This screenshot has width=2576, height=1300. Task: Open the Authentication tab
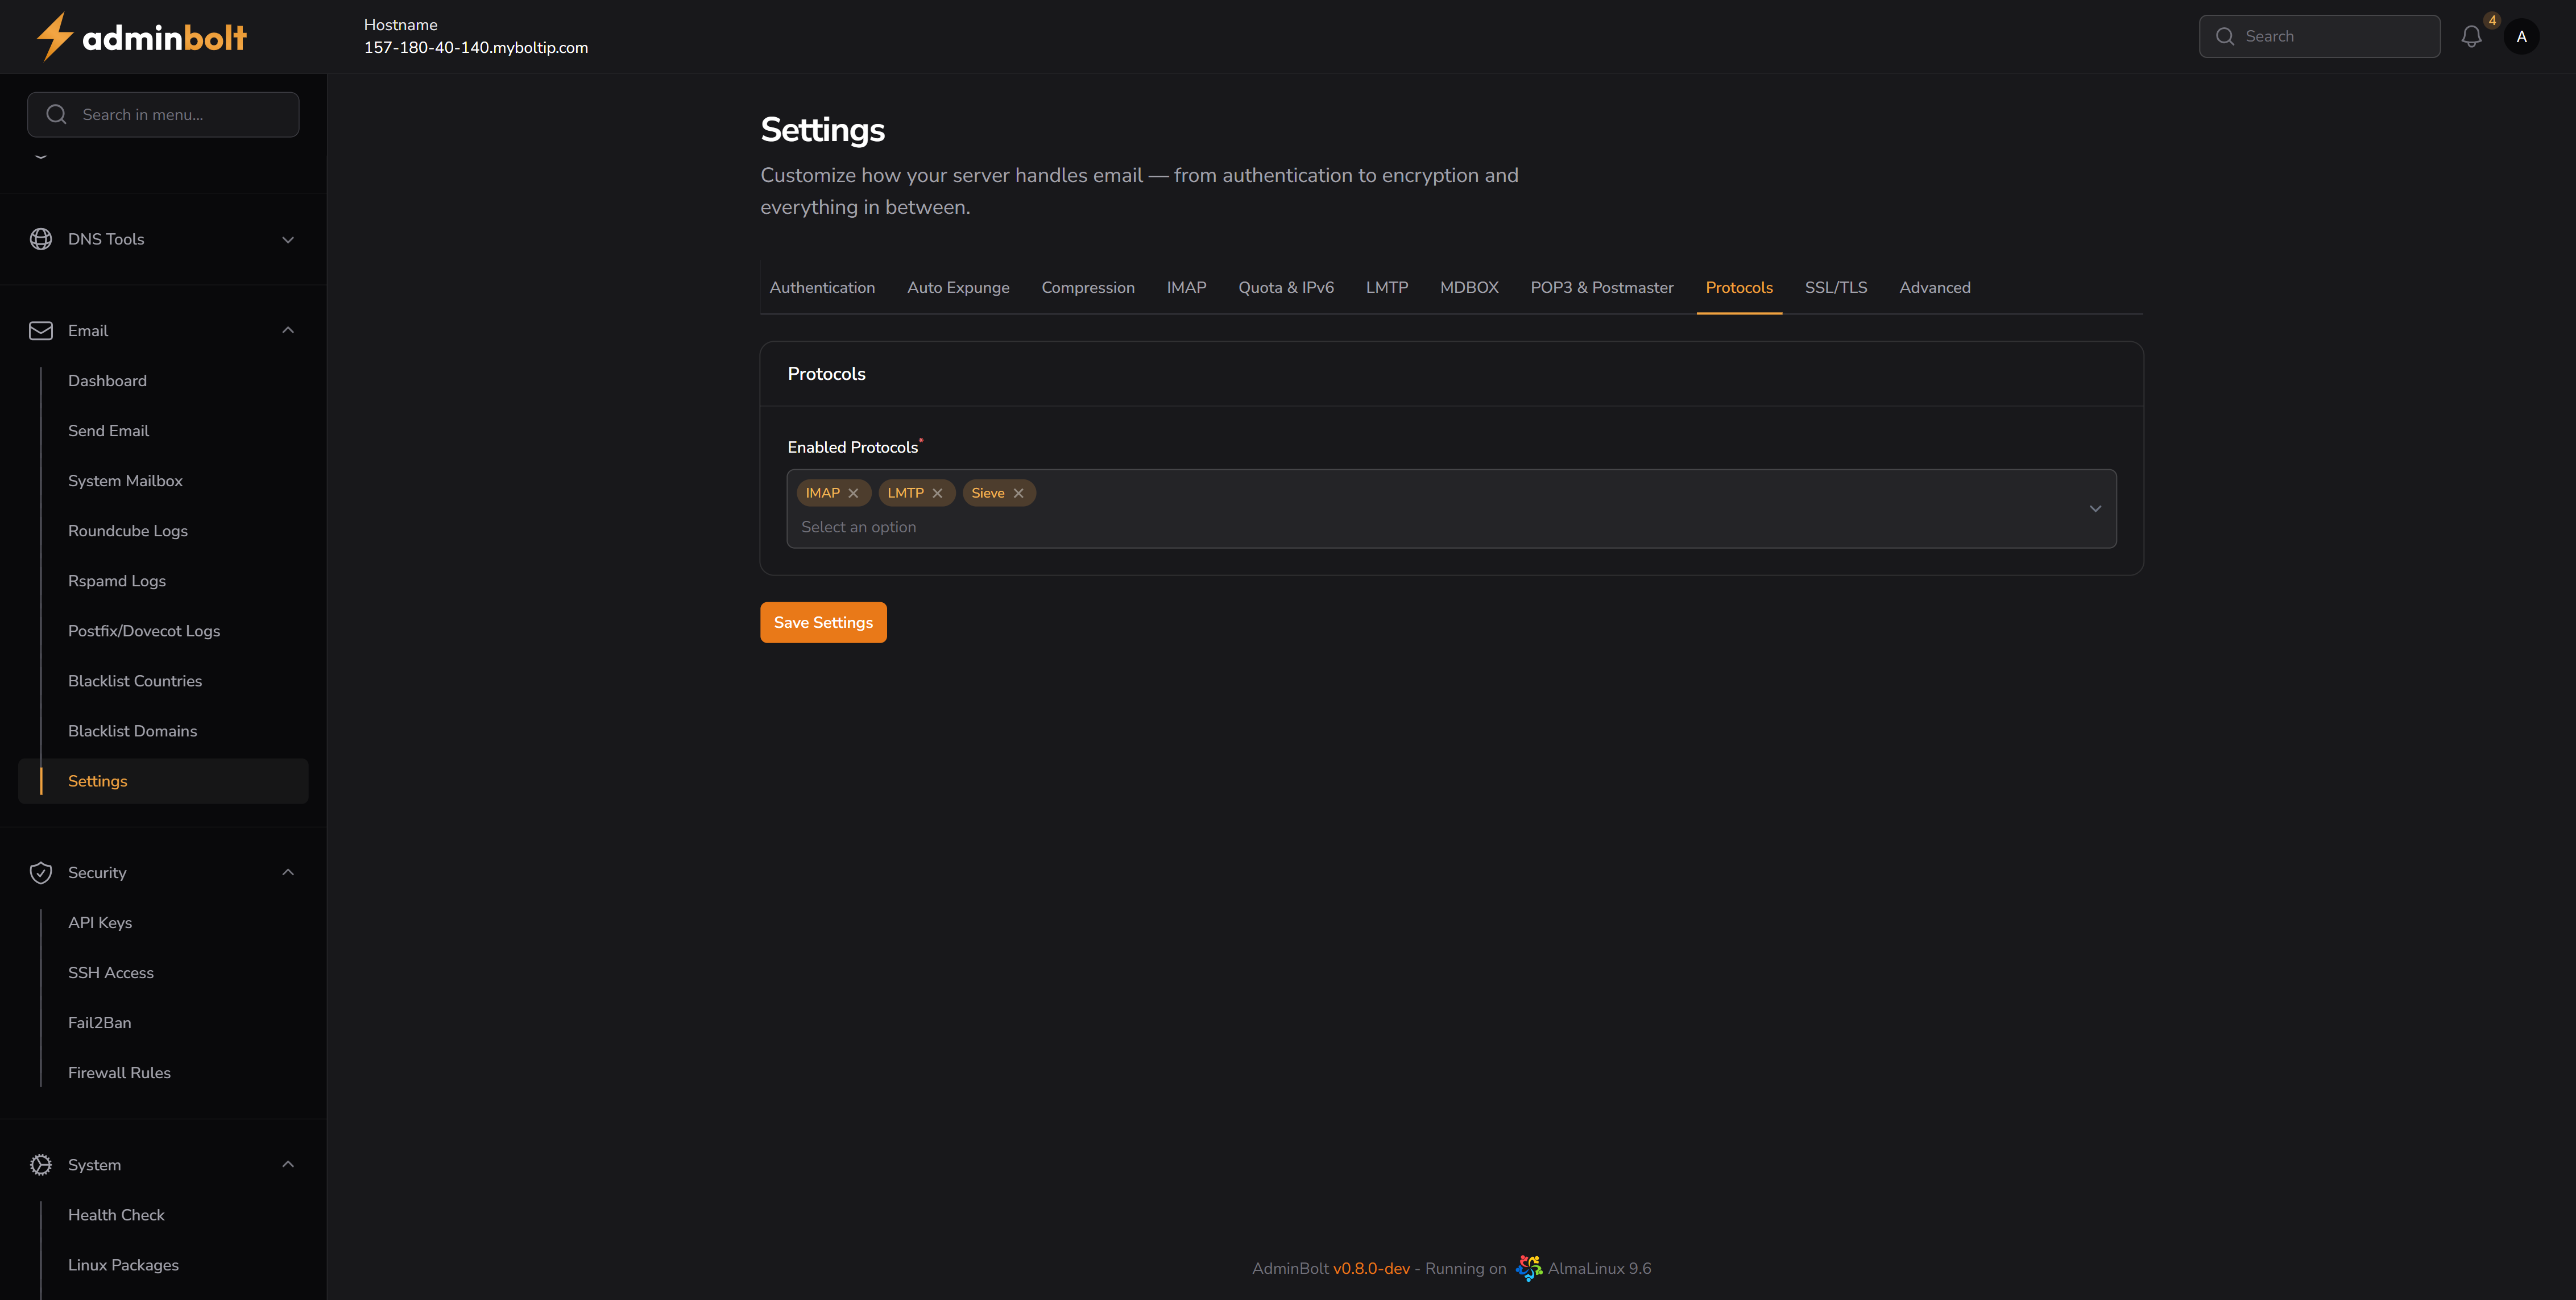point(821,288)
